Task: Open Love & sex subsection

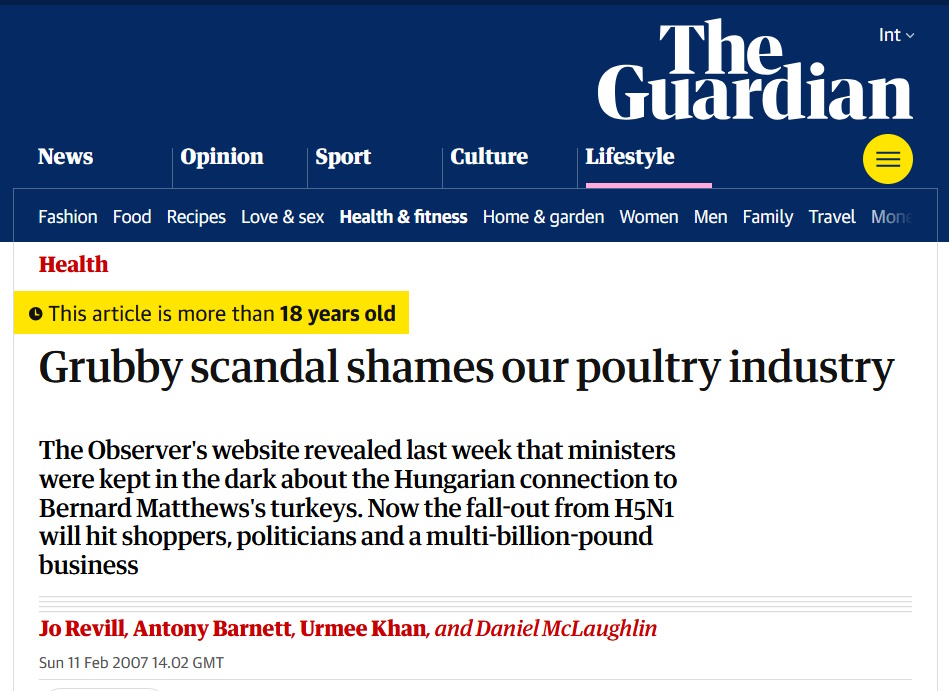Action: [283, 217]
